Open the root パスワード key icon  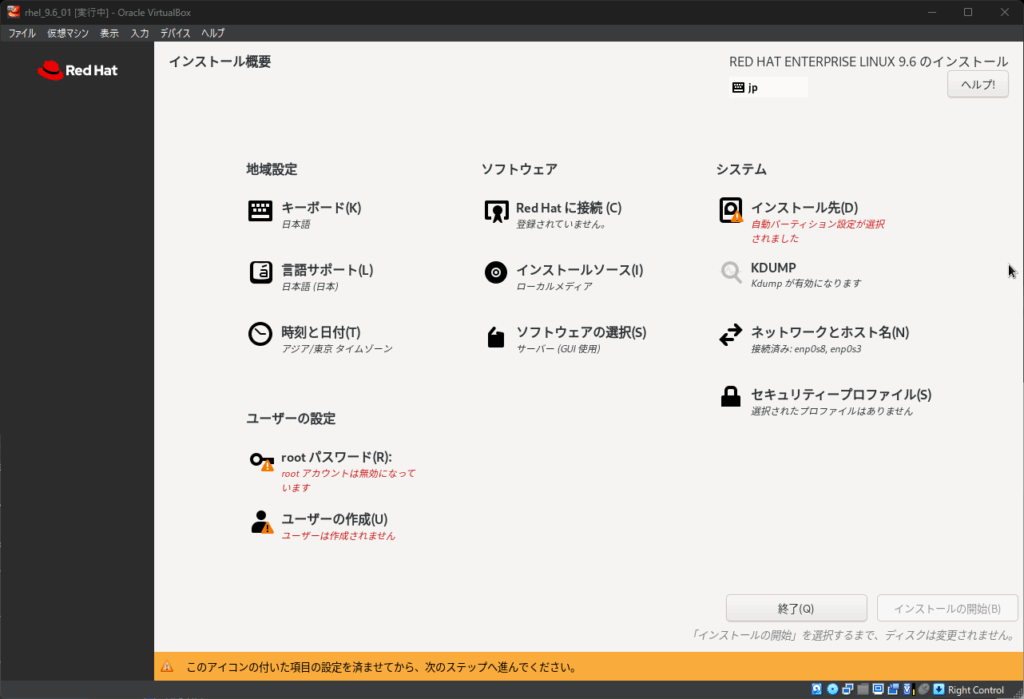pyautogui.click(x=262, y=461)
